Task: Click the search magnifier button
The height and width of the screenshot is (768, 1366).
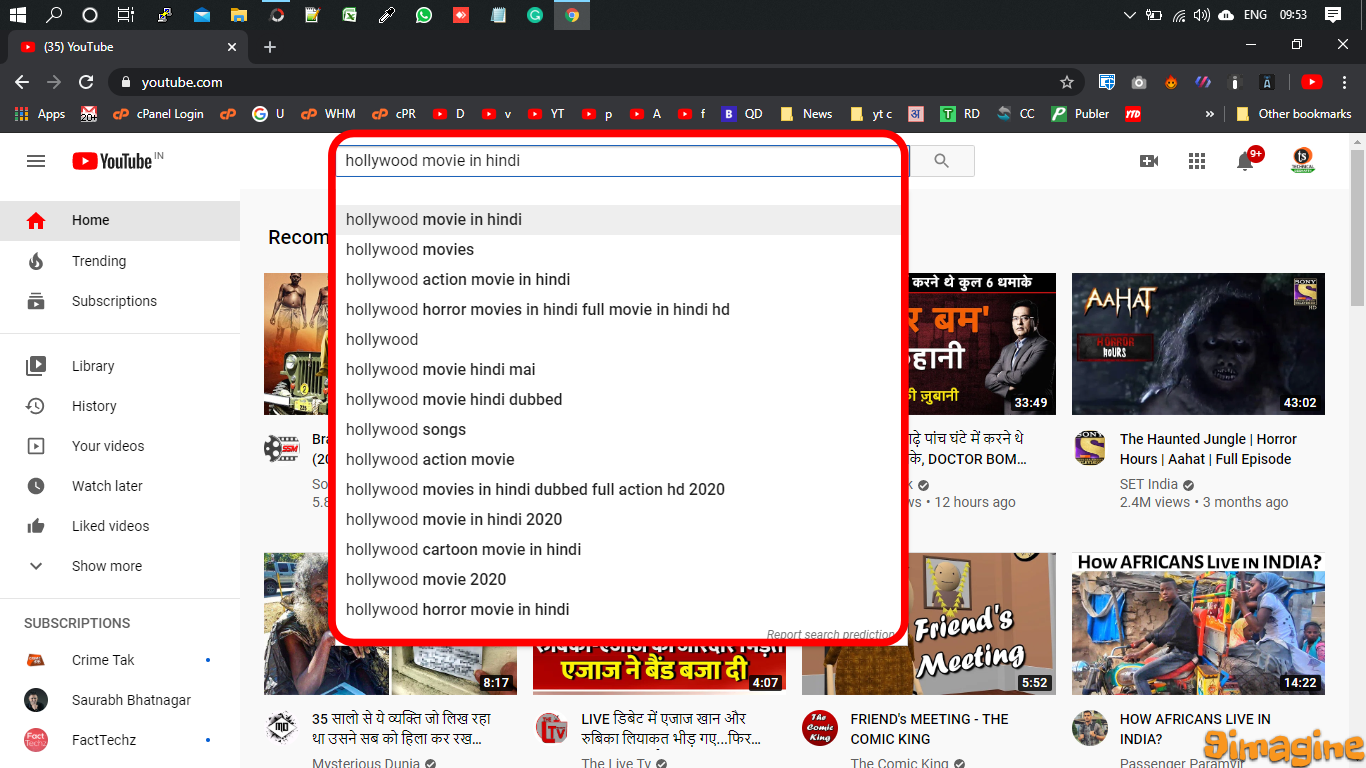Action: click(941, 161)
